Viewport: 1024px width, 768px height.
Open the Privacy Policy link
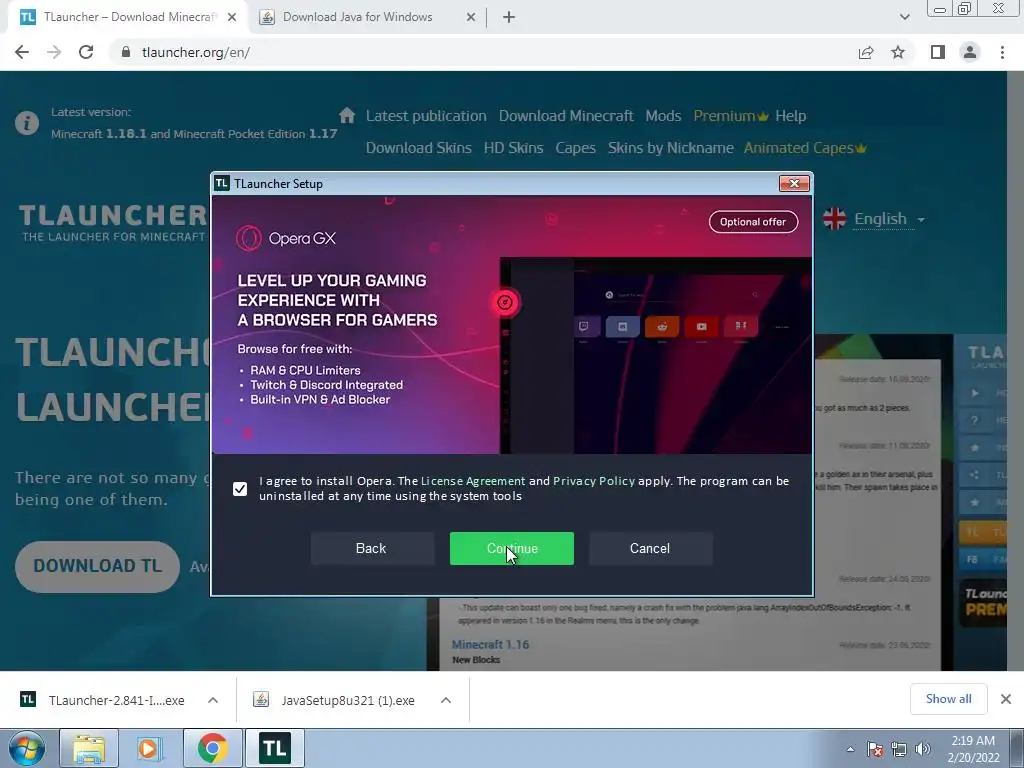coord(594,481)
